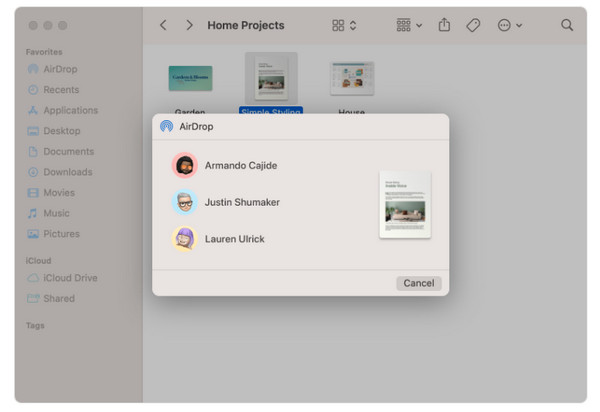
Task: Send to Lauren Ulrick by name
Action: point(235,239)
